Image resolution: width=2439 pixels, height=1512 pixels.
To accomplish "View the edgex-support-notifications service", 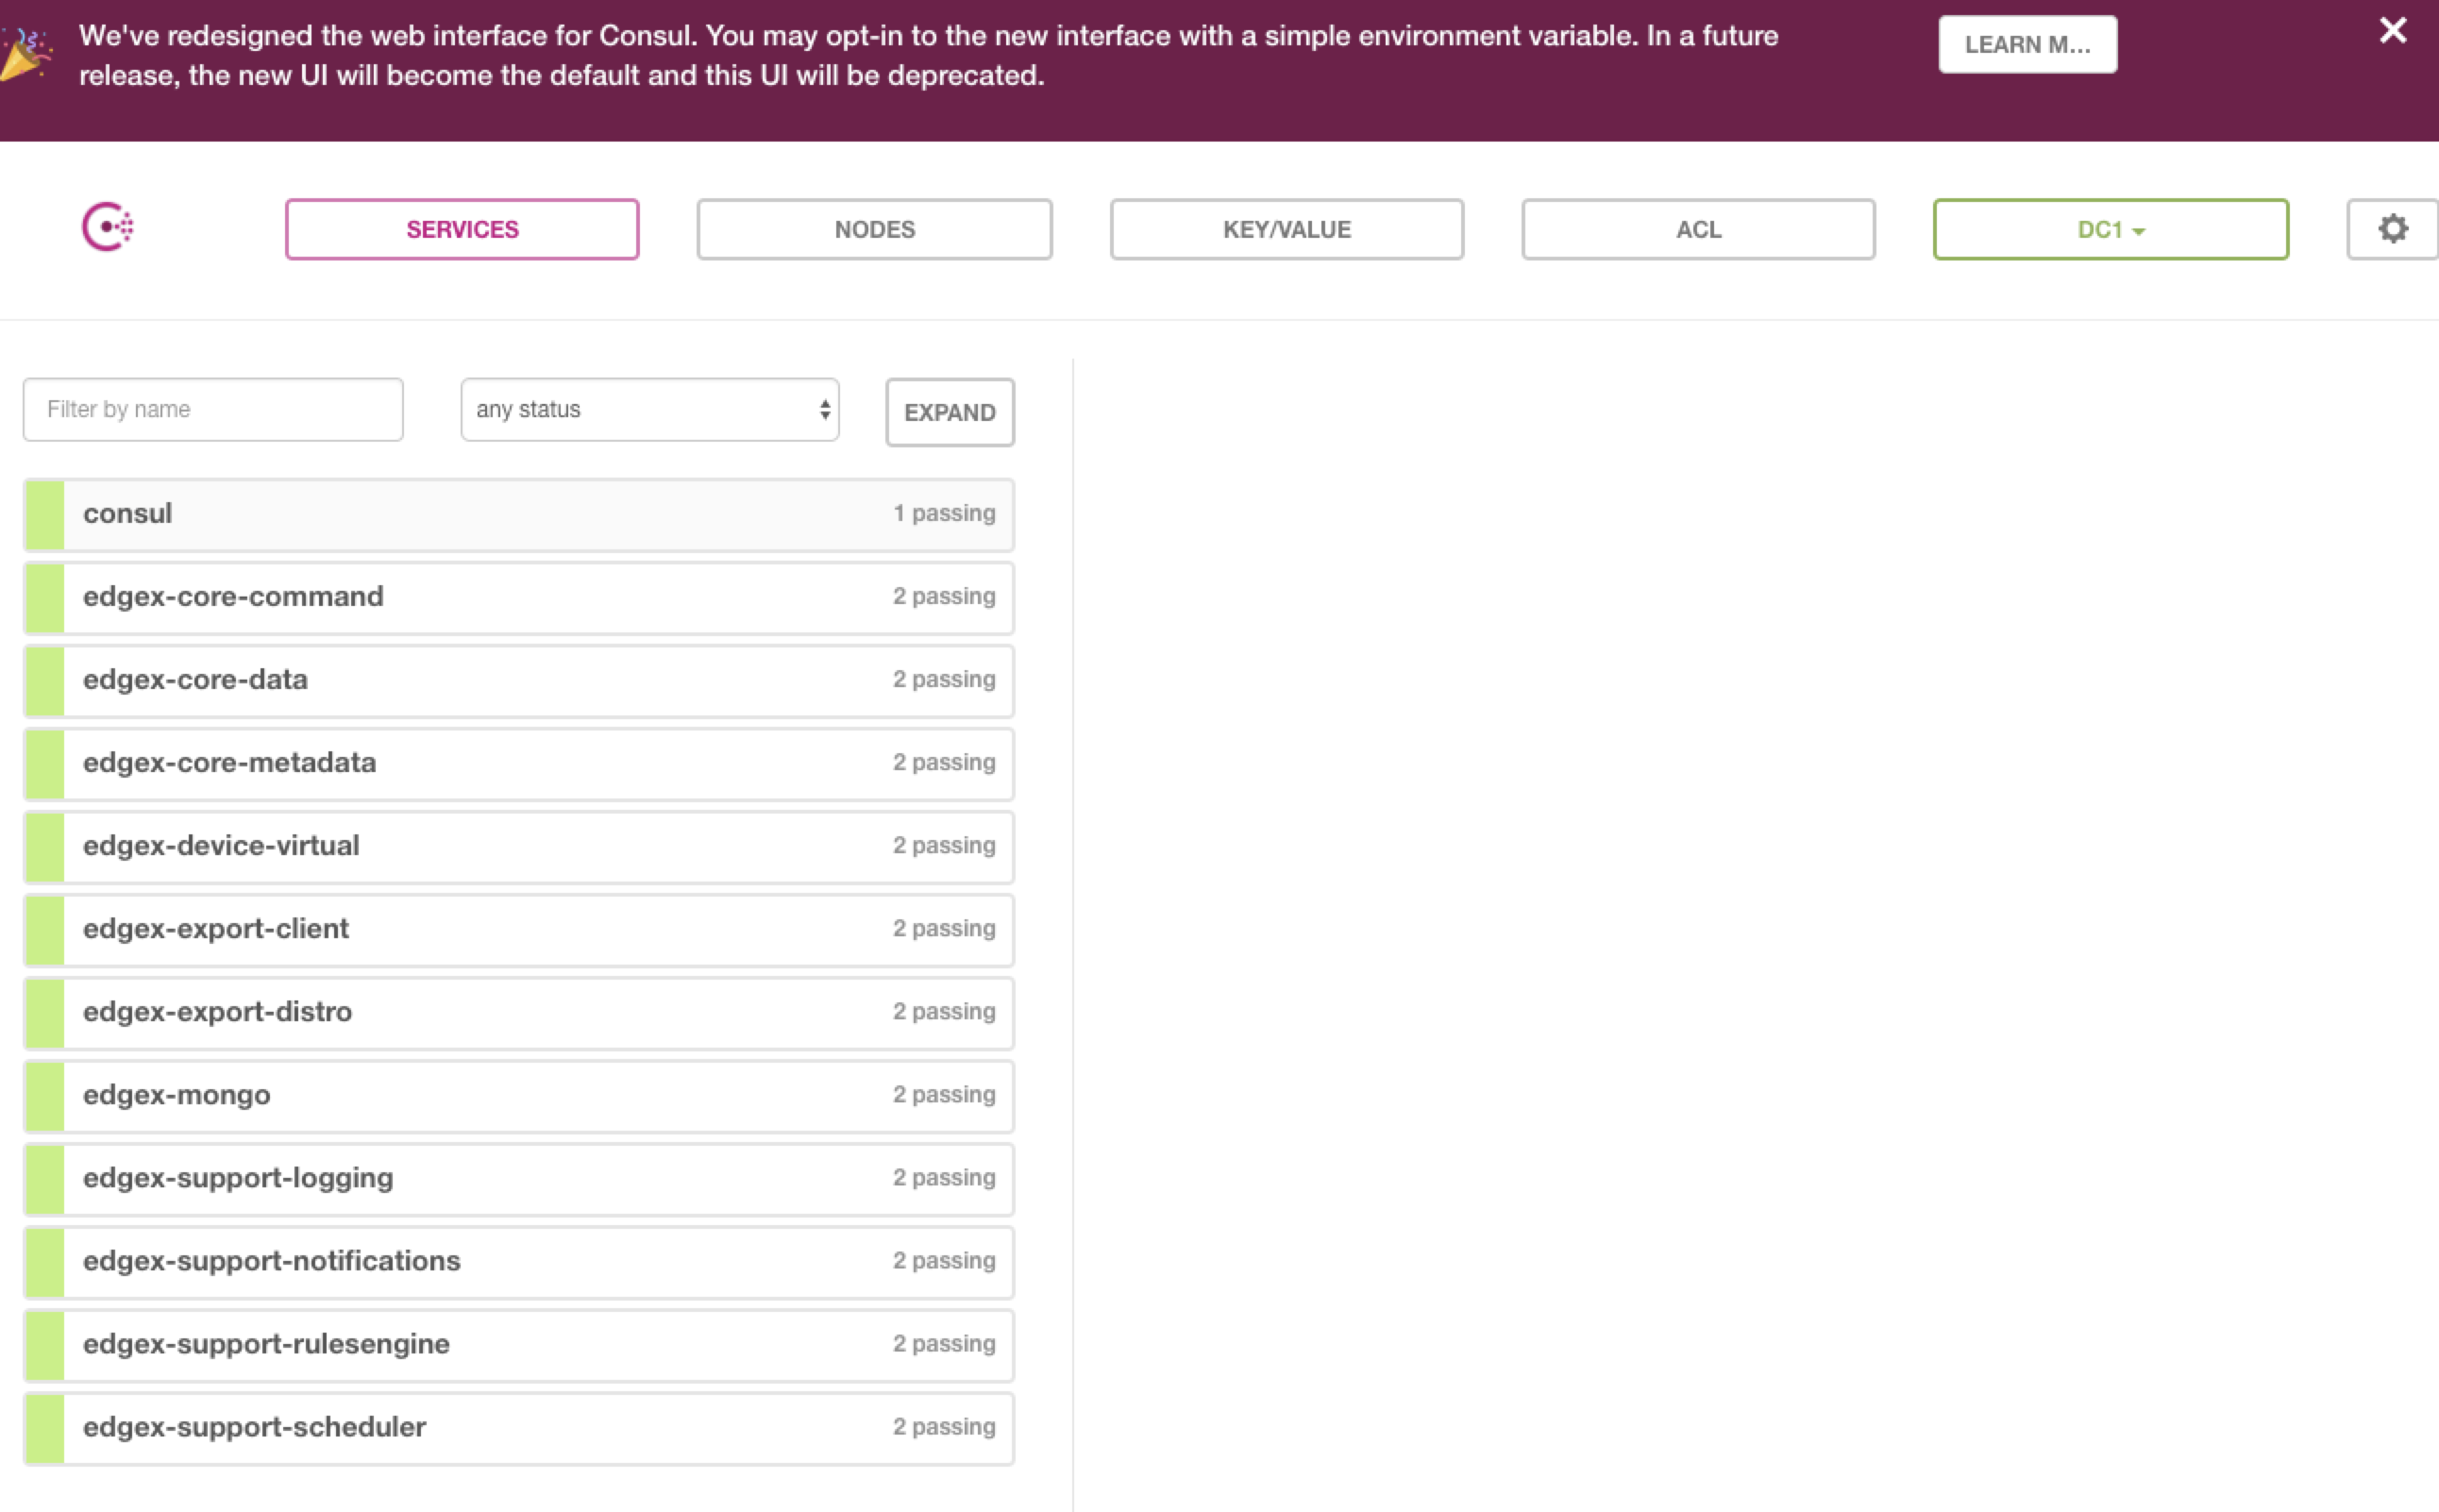I will (x=518, y=1261).
